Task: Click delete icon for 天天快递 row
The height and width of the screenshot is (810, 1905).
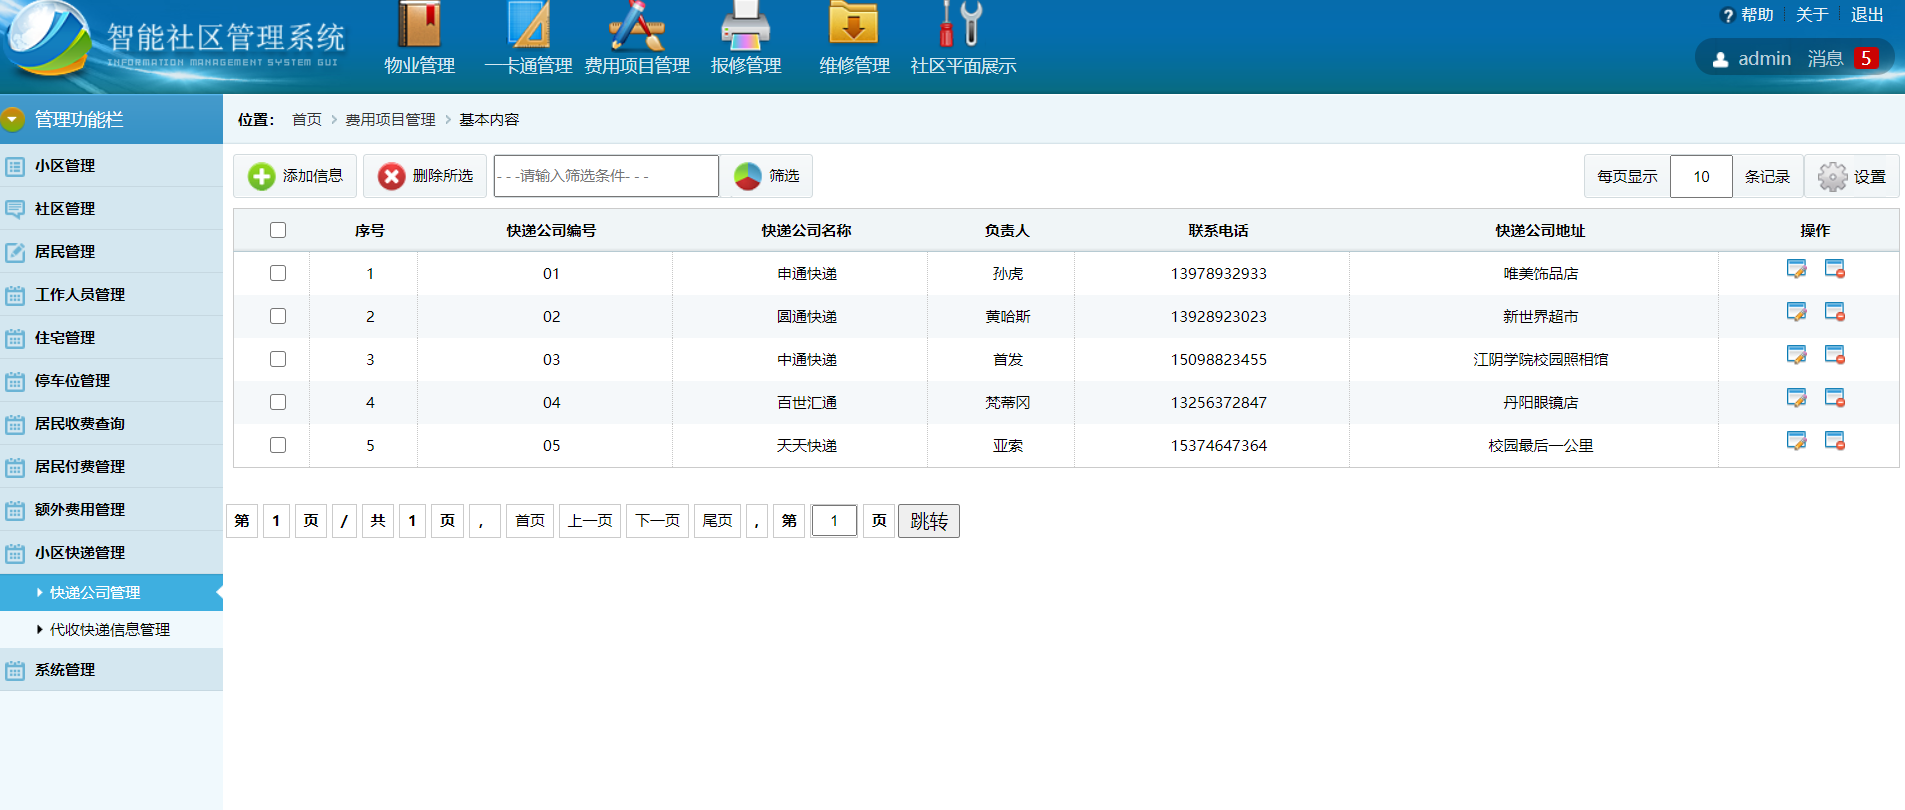Action: click(x=1835, y=442)
